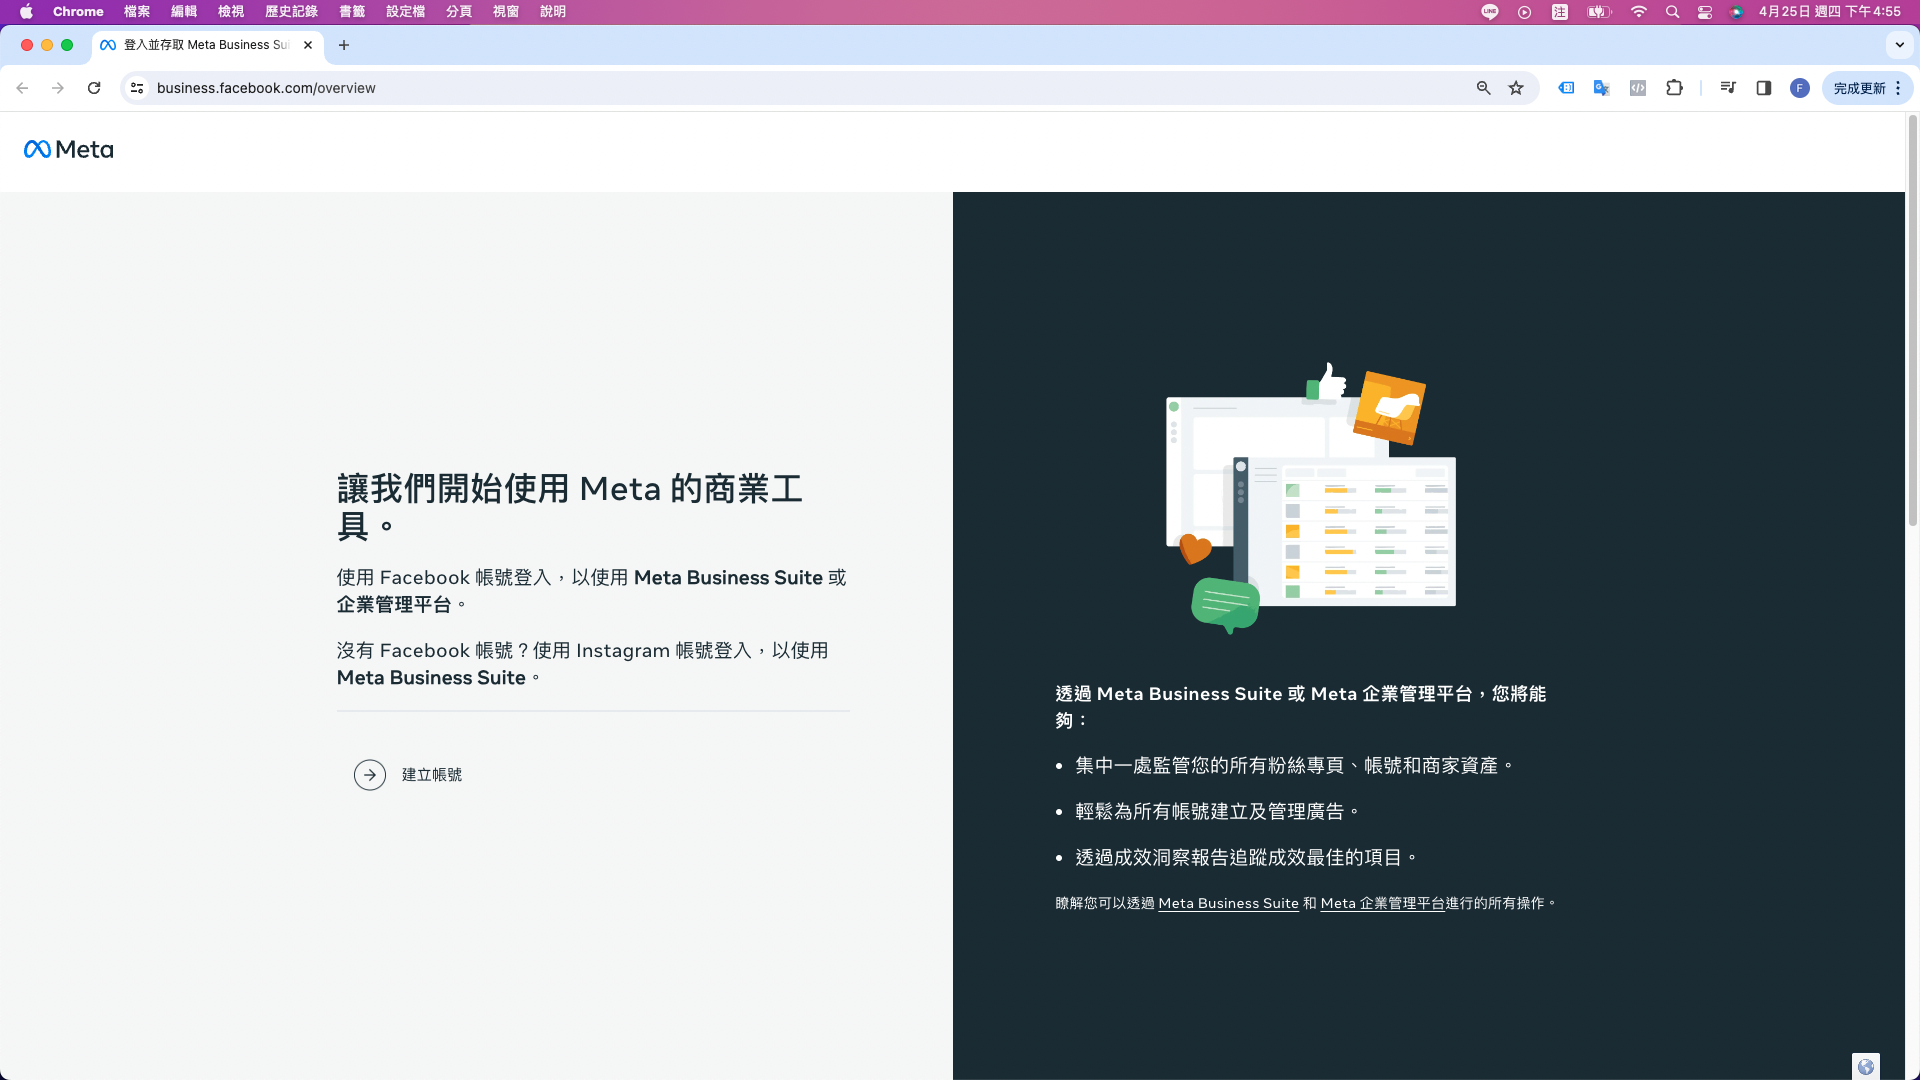Open the Meta Business Suite underlined link

coord(1228,903)
